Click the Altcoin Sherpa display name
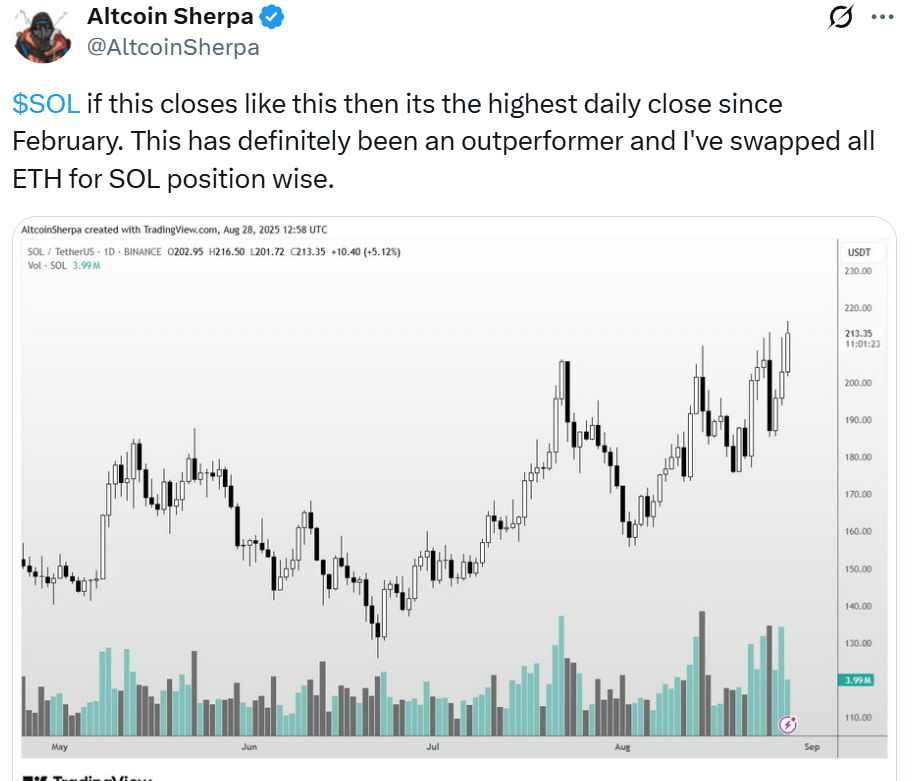Image resolution: width=916 pixels, height=781 pixels. [170, 16]
